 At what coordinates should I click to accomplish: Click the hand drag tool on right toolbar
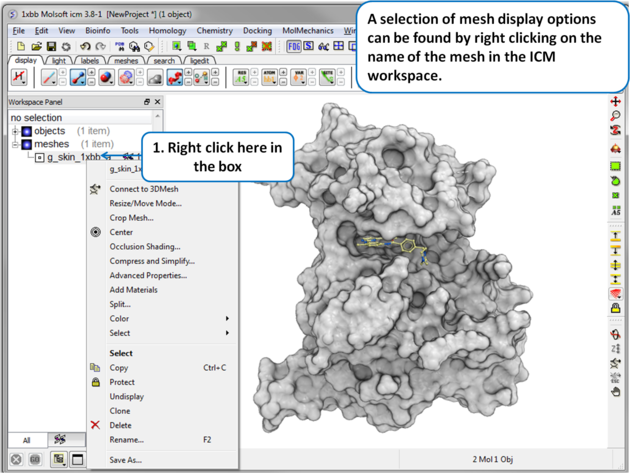click(x=615, y=392)
